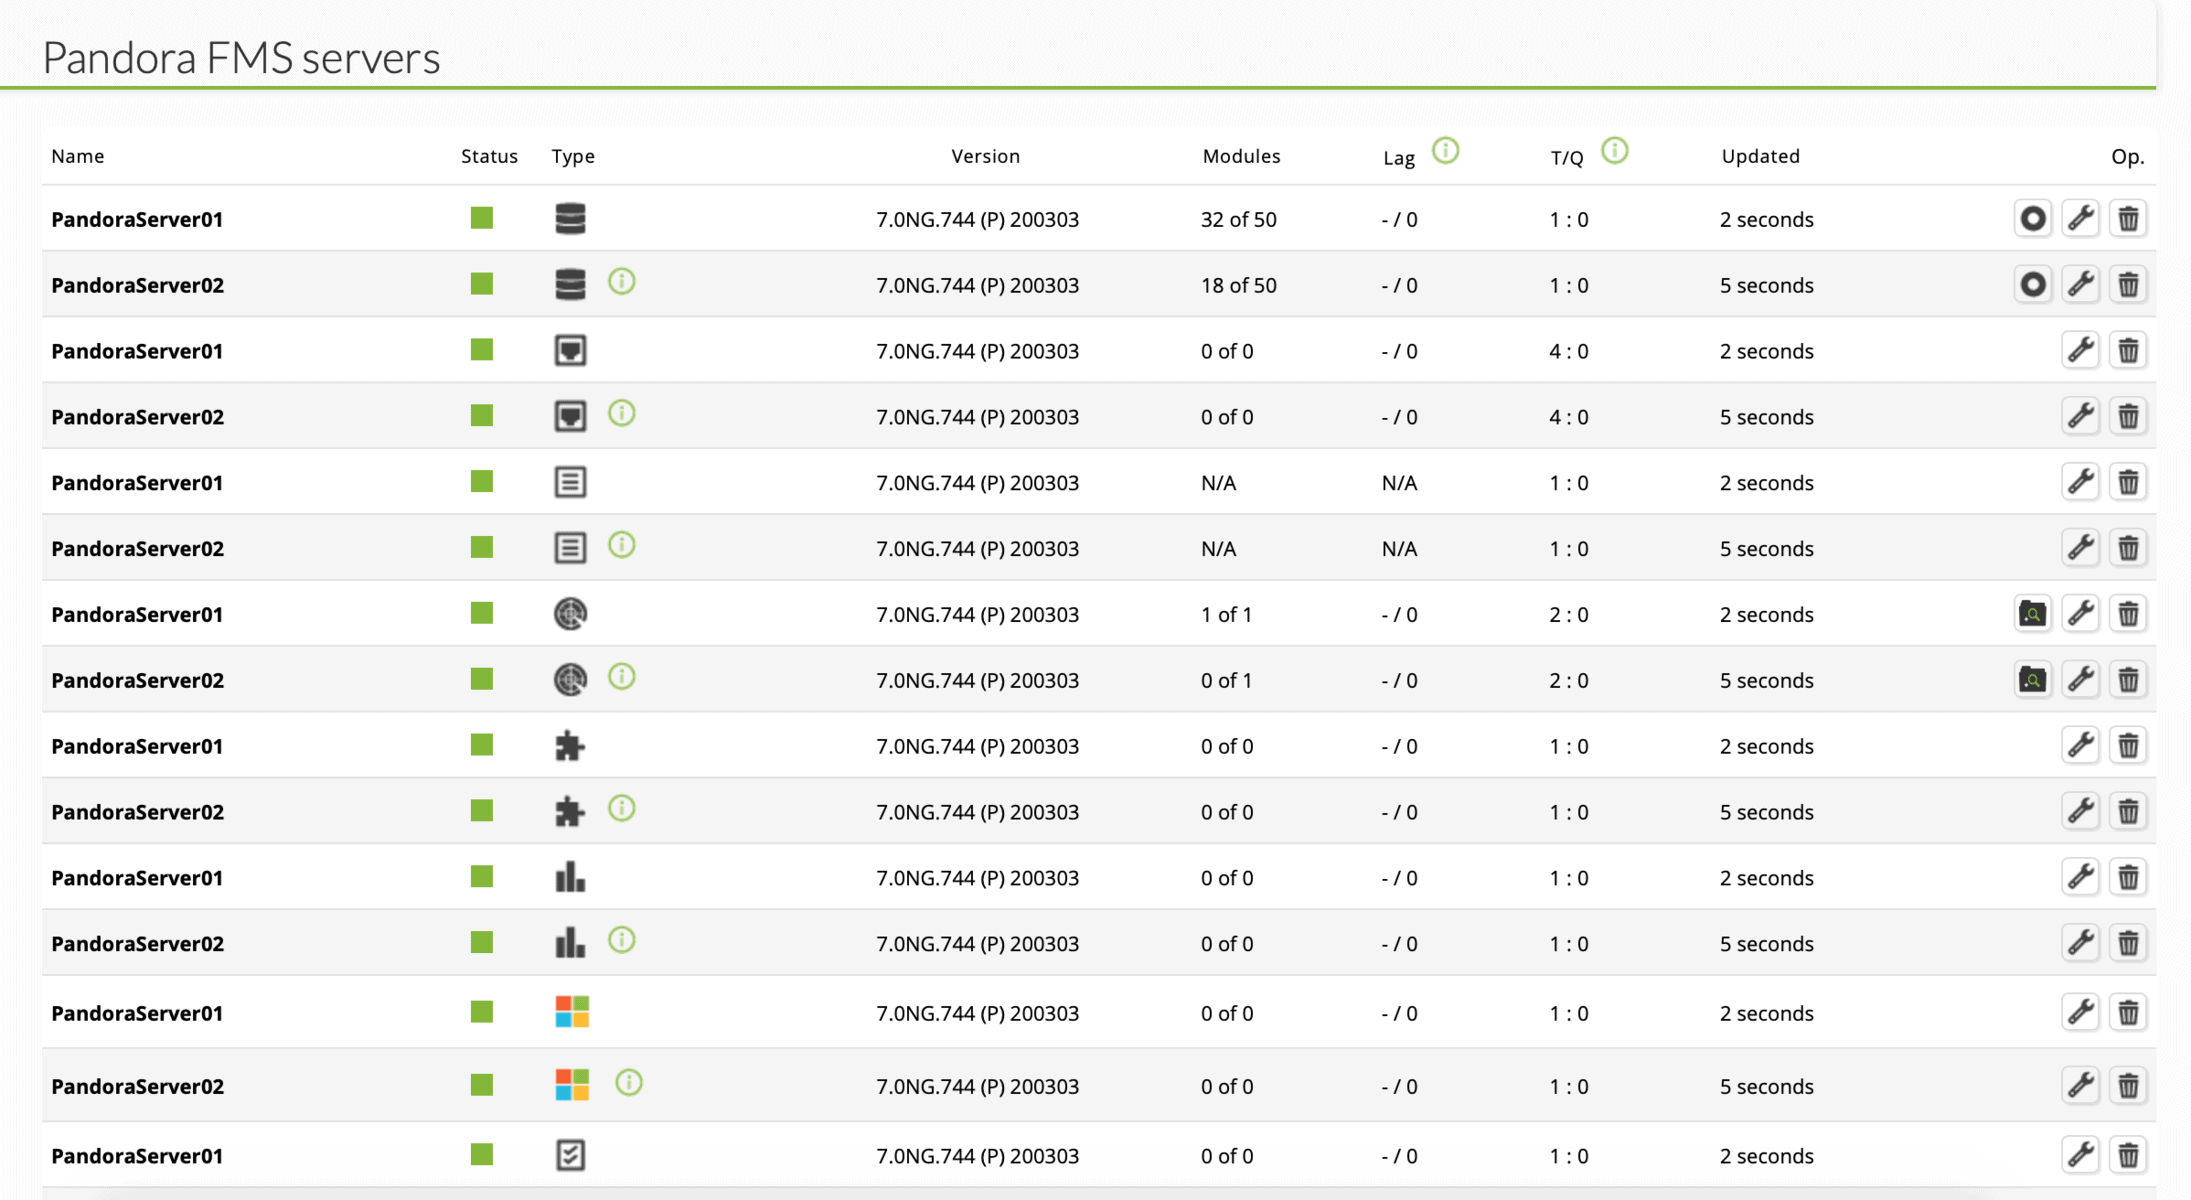The image size is (2191, 1200).
Task: Click the '32 of 50' modules cell
Action: (1239, 219)
